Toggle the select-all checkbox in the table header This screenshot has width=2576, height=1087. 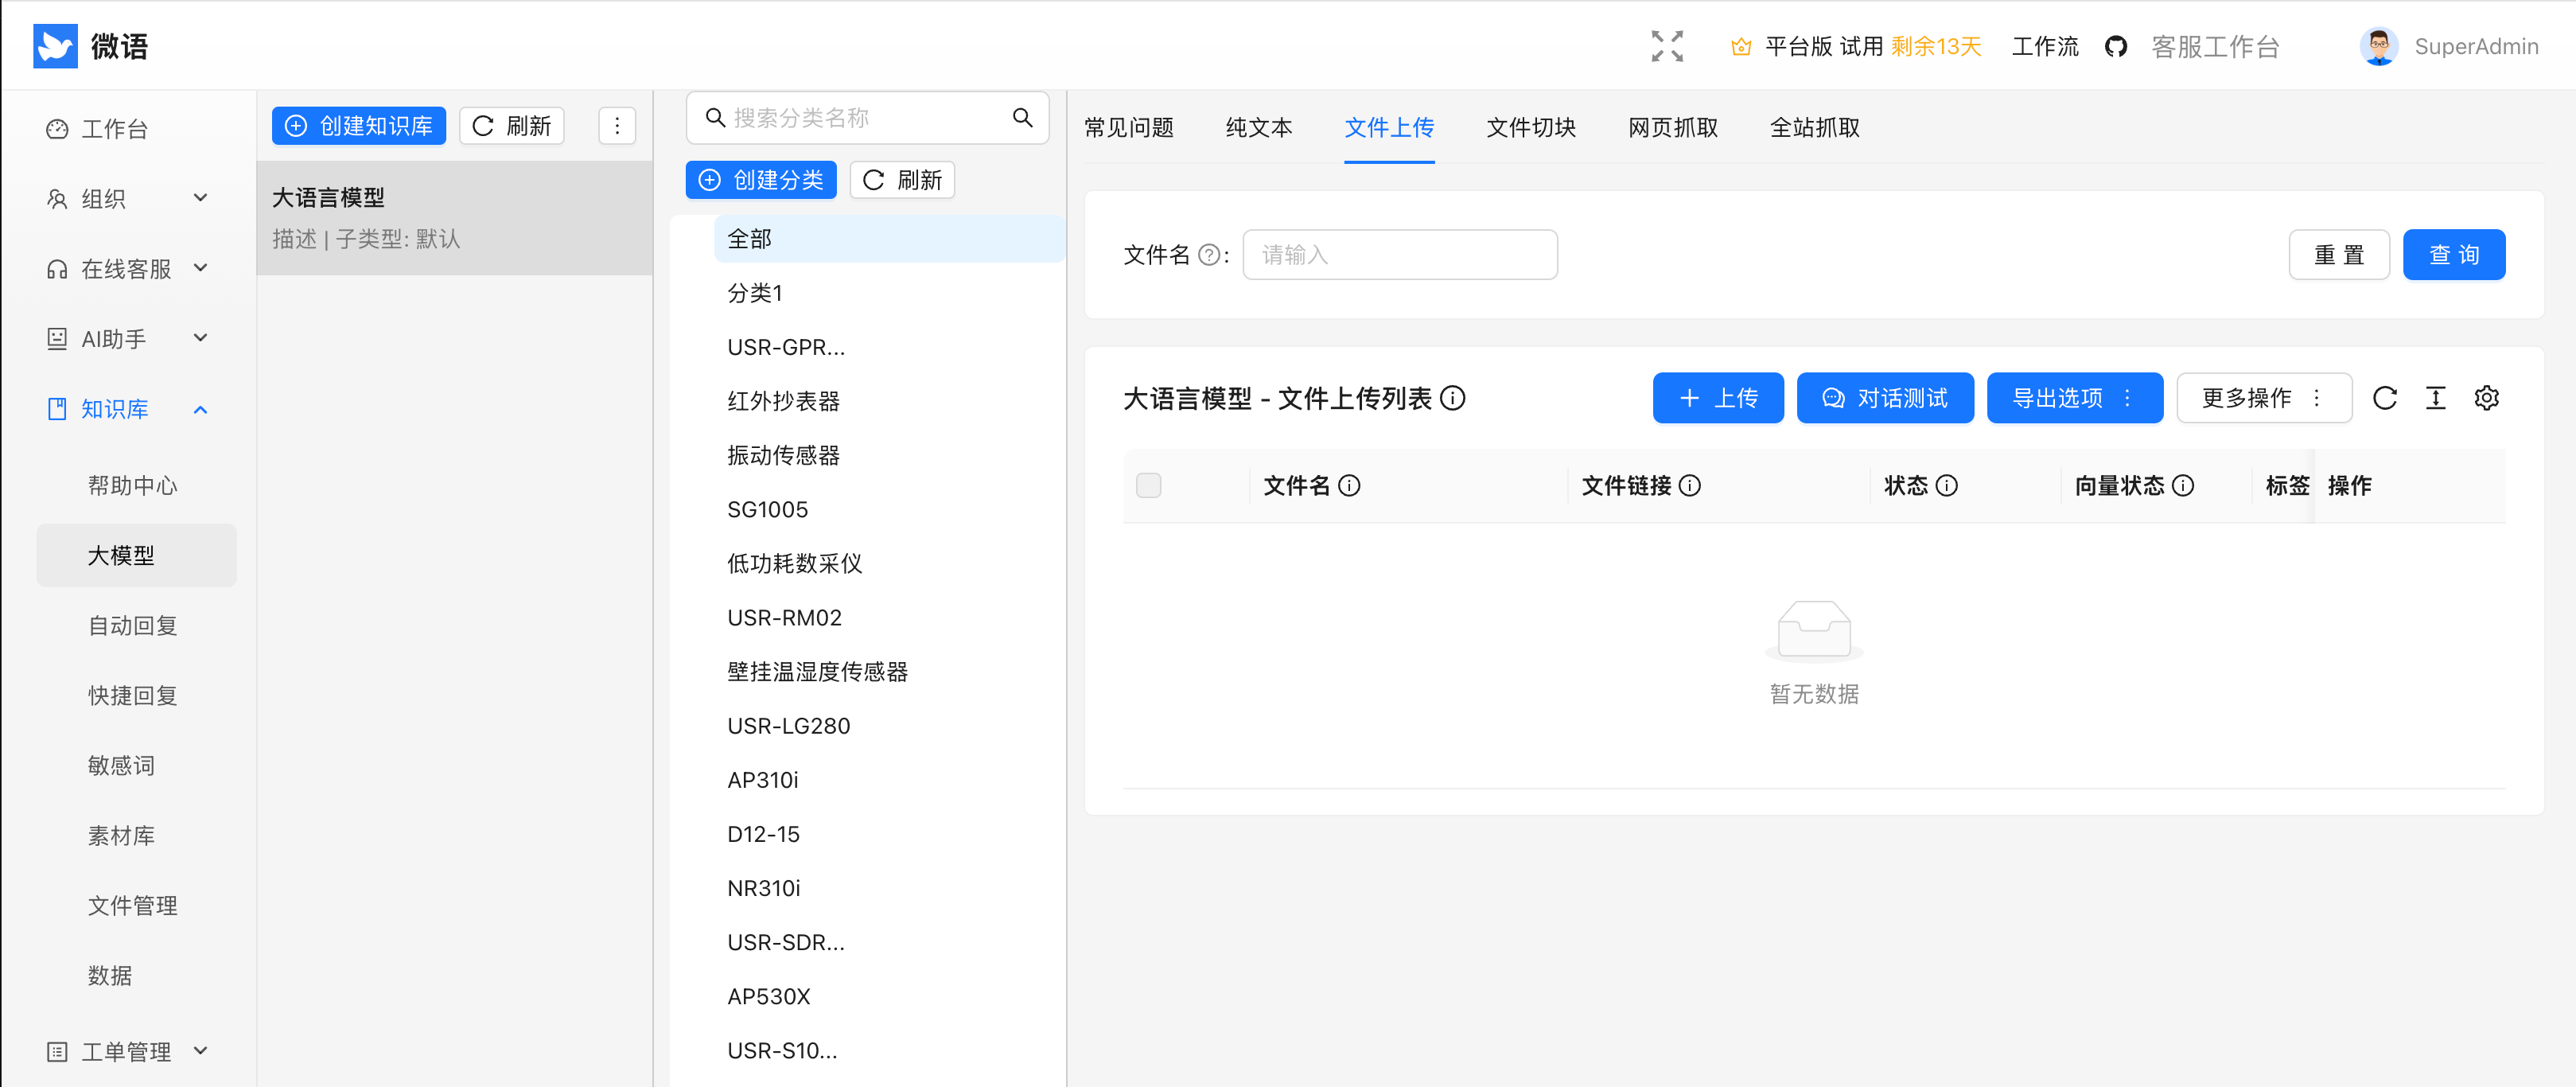pos(1148,485)
